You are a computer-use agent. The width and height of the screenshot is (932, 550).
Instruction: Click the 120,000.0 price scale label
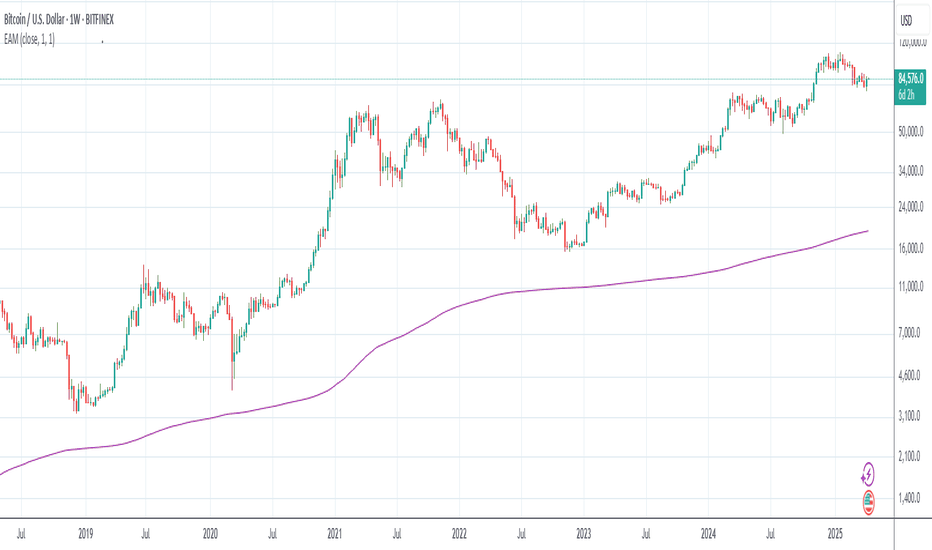[911, 42]
